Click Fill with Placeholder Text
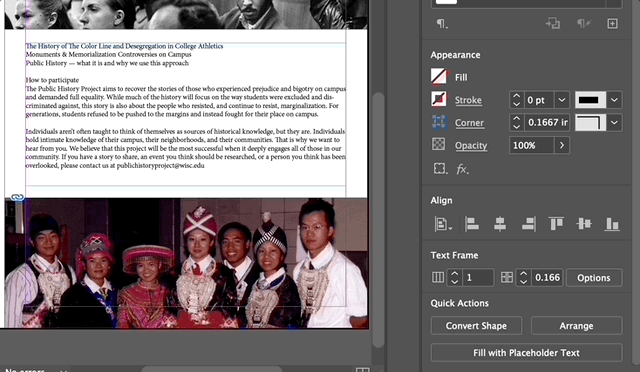Viewport: 640px width, 372px height. pyautogui.click(x=527, y=353)
